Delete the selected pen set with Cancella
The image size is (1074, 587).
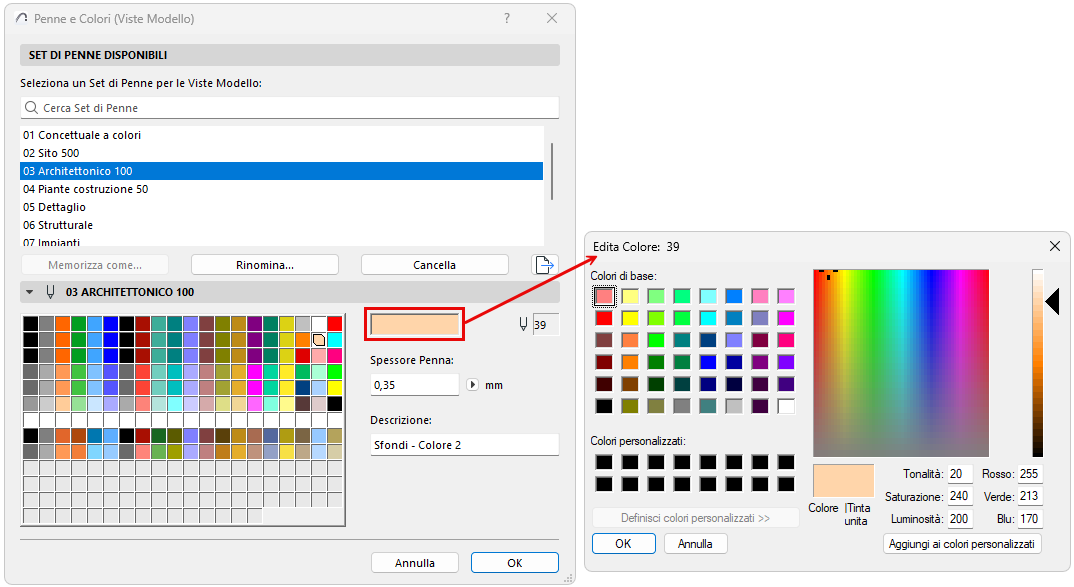[434, 264]
